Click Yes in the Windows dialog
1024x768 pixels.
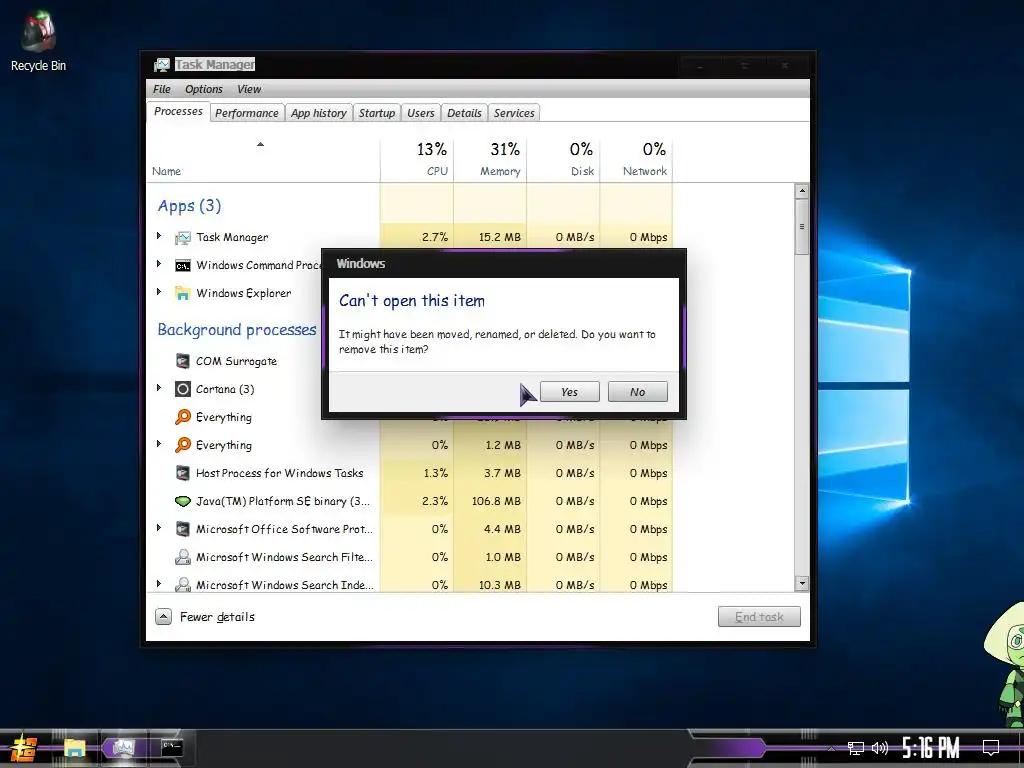(x=569, y=392)
